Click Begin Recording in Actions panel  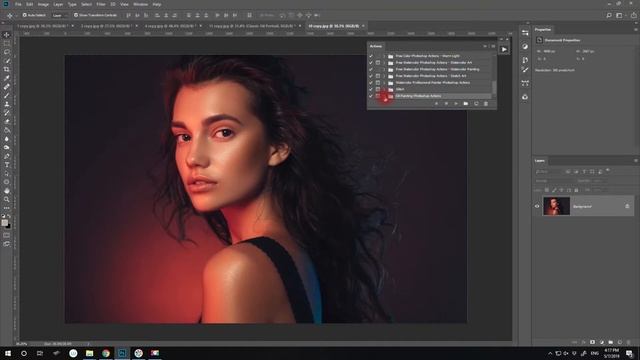coord(446,104)
